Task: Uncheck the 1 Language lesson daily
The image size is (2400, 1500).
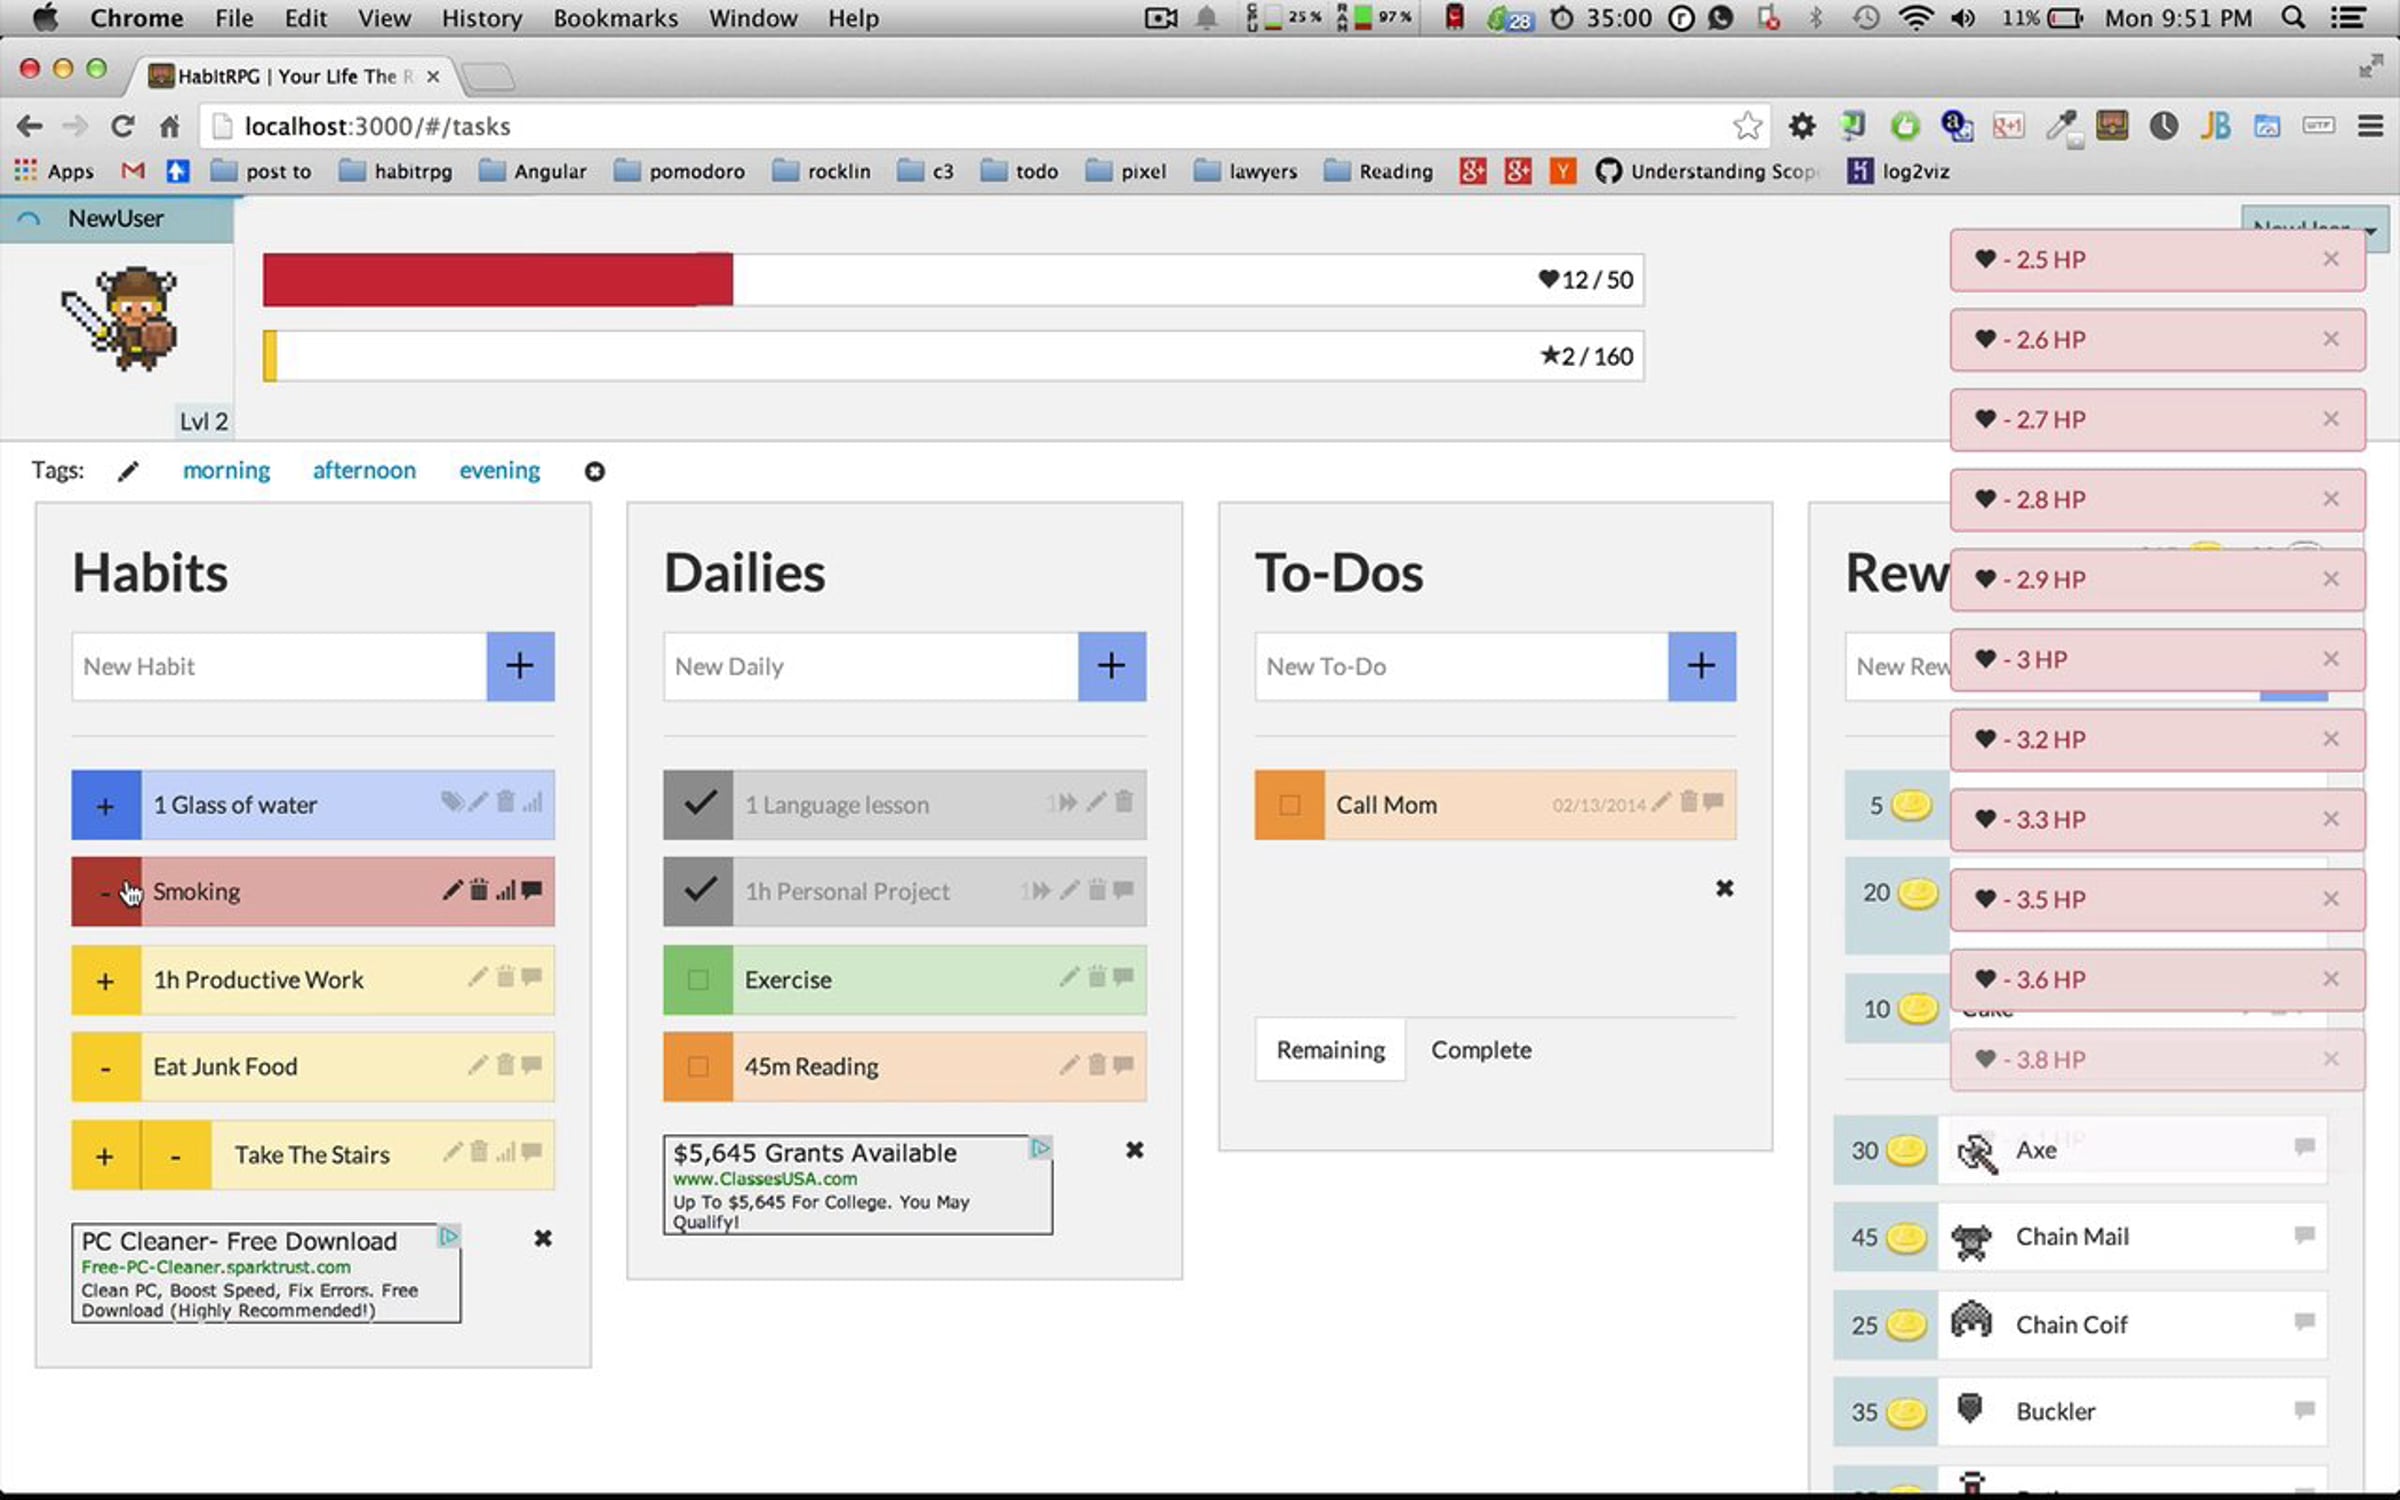Action: 698,804
